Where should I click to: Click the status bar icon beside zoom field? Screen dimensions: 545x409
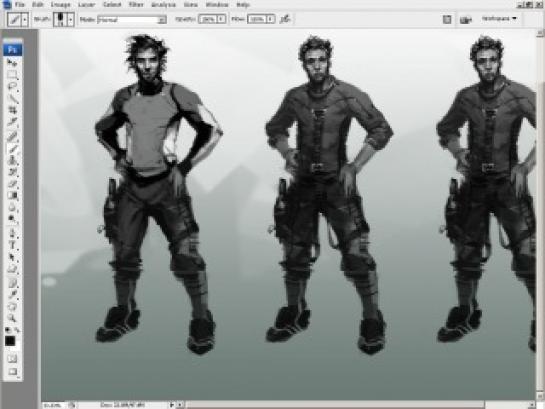click(72, 405)
